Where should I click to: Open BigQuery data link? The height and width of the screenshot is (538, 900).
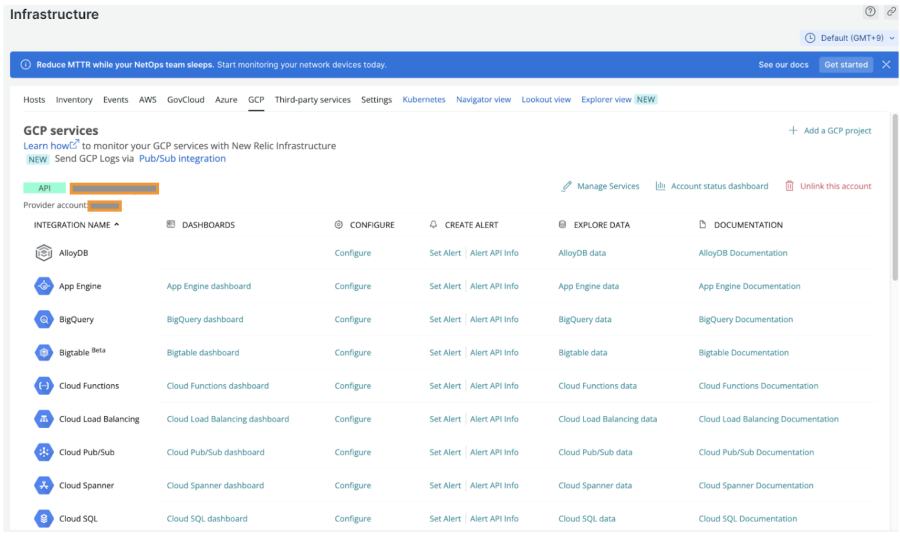coord(585,319)
